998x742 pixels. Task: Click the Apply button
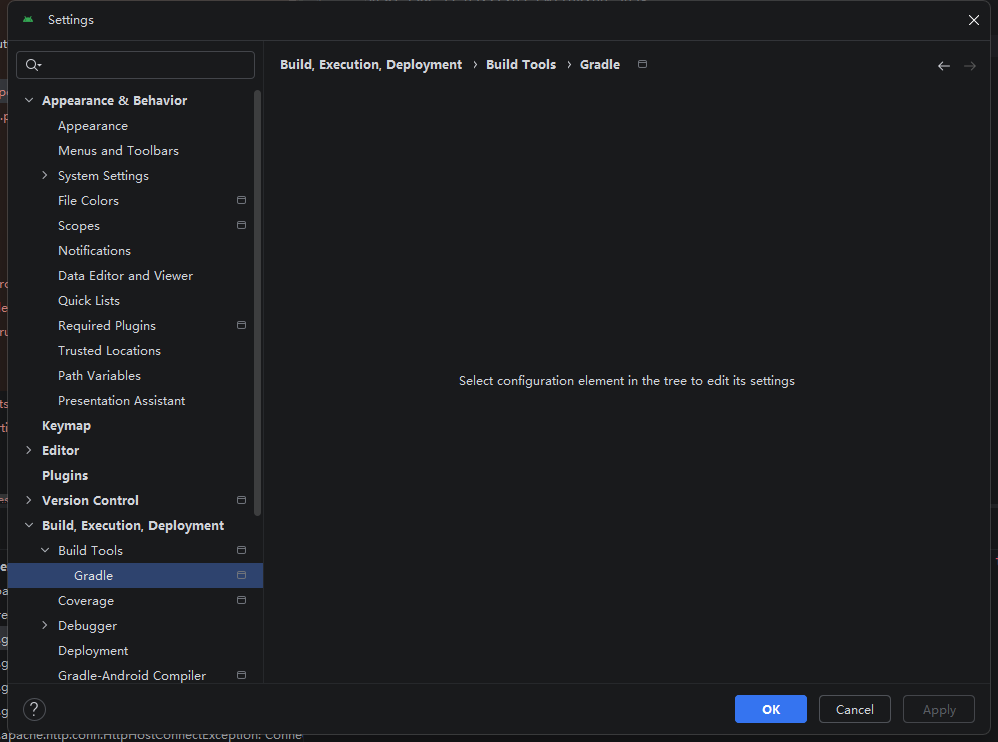click(939, 709)
